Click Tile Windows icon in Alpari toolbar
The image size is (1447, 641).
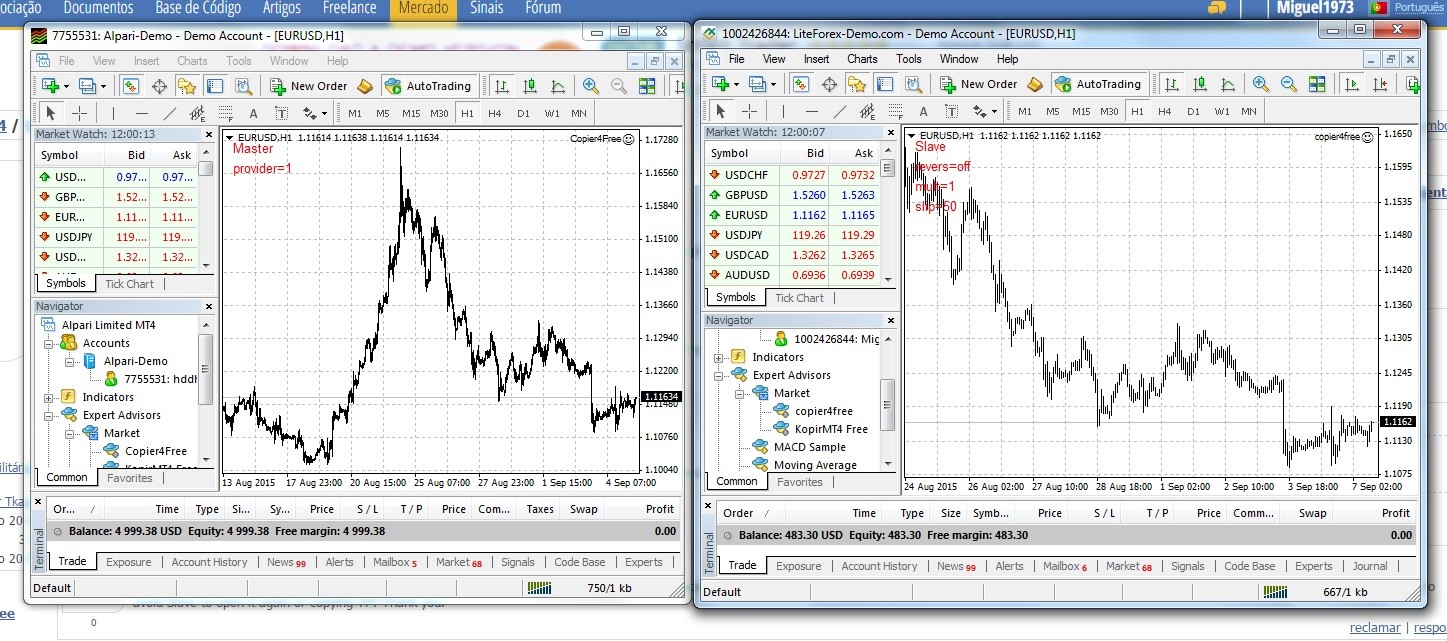click(x=647, y=86)
